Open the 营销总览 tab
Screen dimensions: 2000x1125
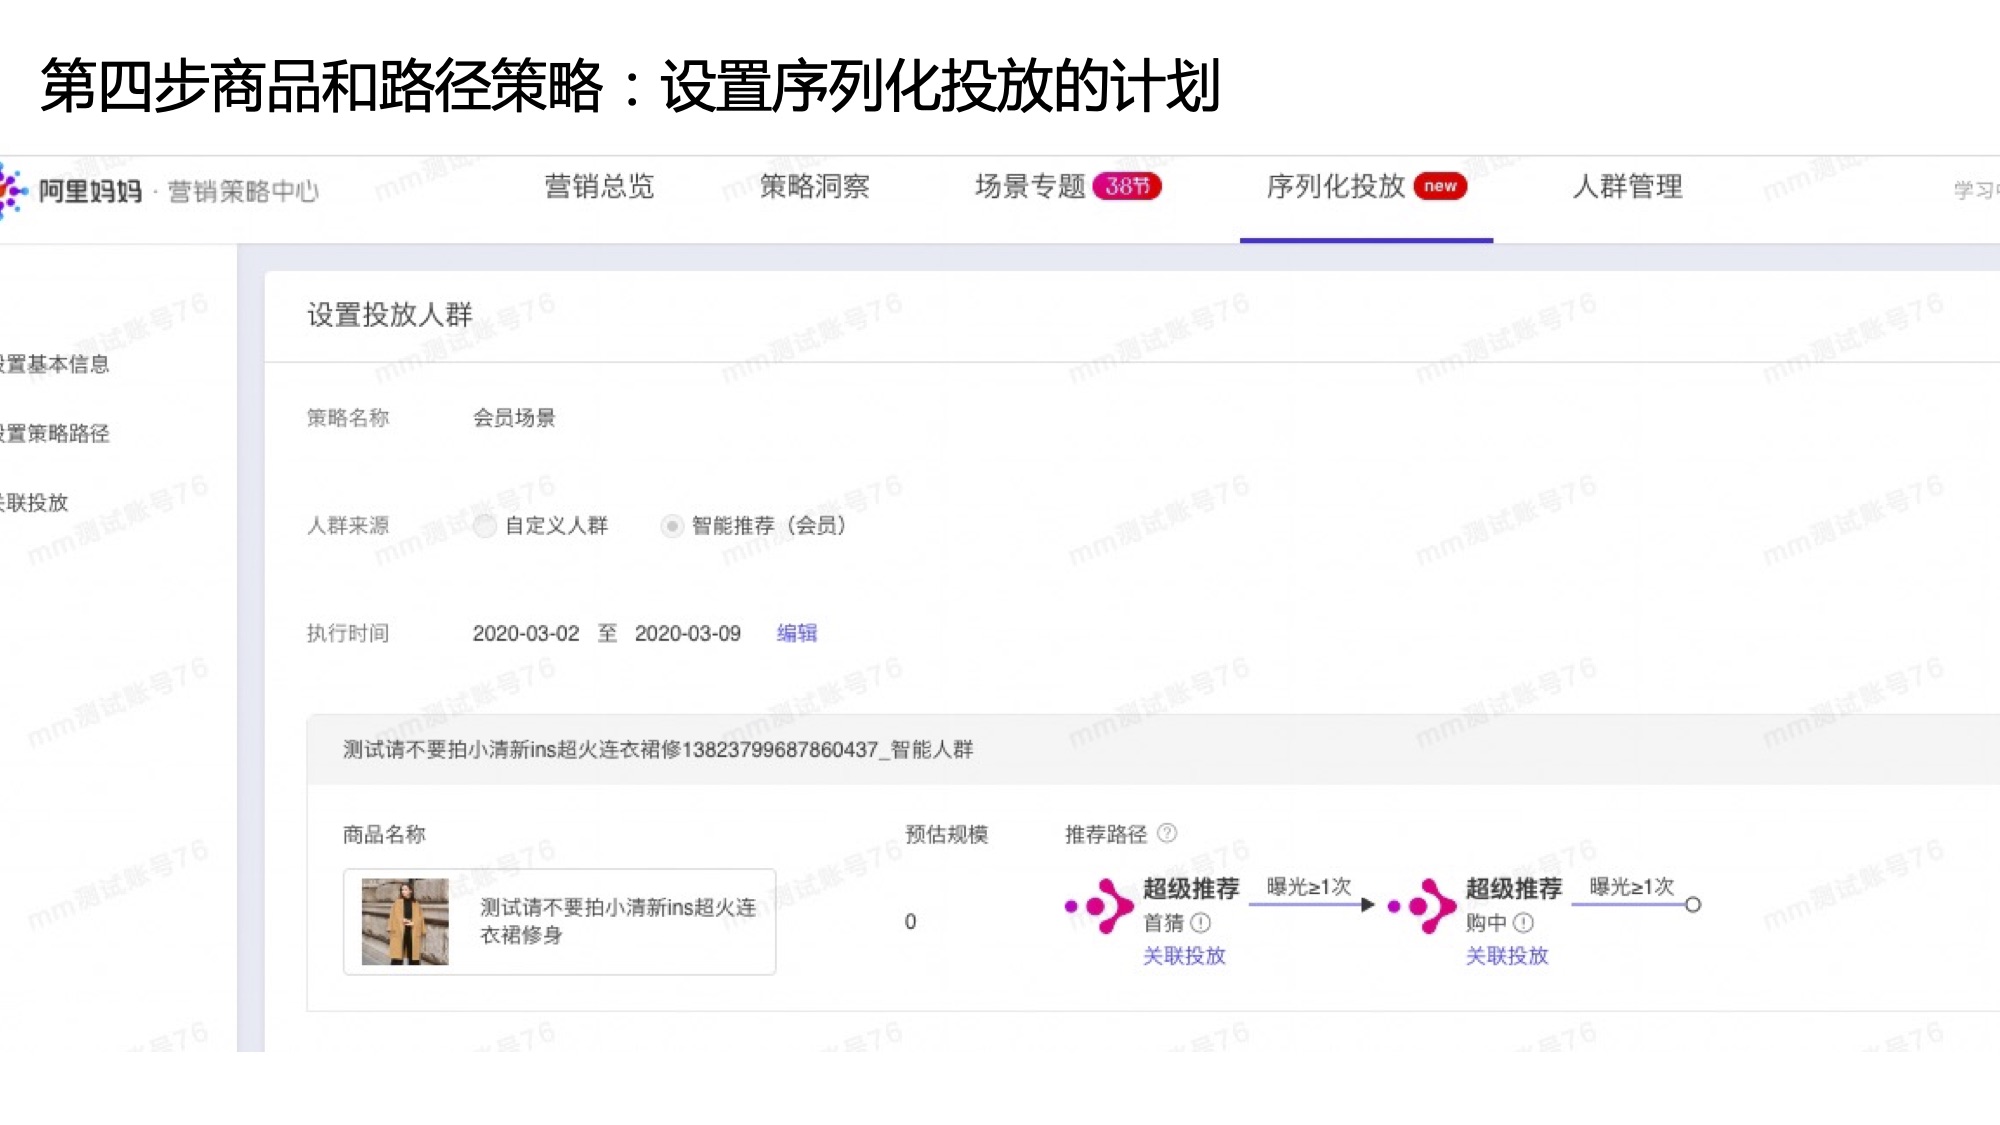[599, 187]
